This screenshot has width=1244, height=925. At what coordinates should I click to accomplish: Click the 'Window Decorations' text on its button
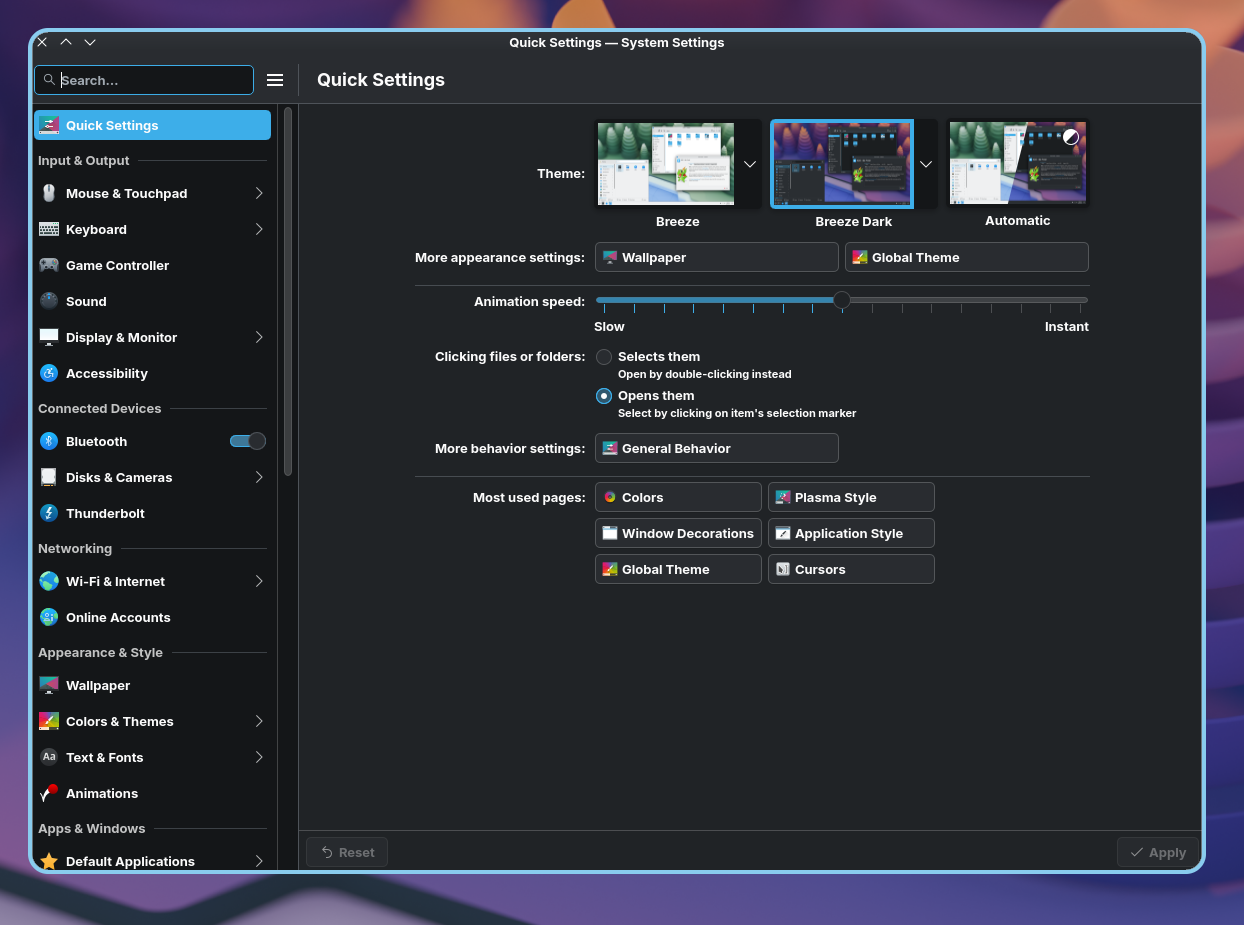pyautogui.click(x=688, y=533)
